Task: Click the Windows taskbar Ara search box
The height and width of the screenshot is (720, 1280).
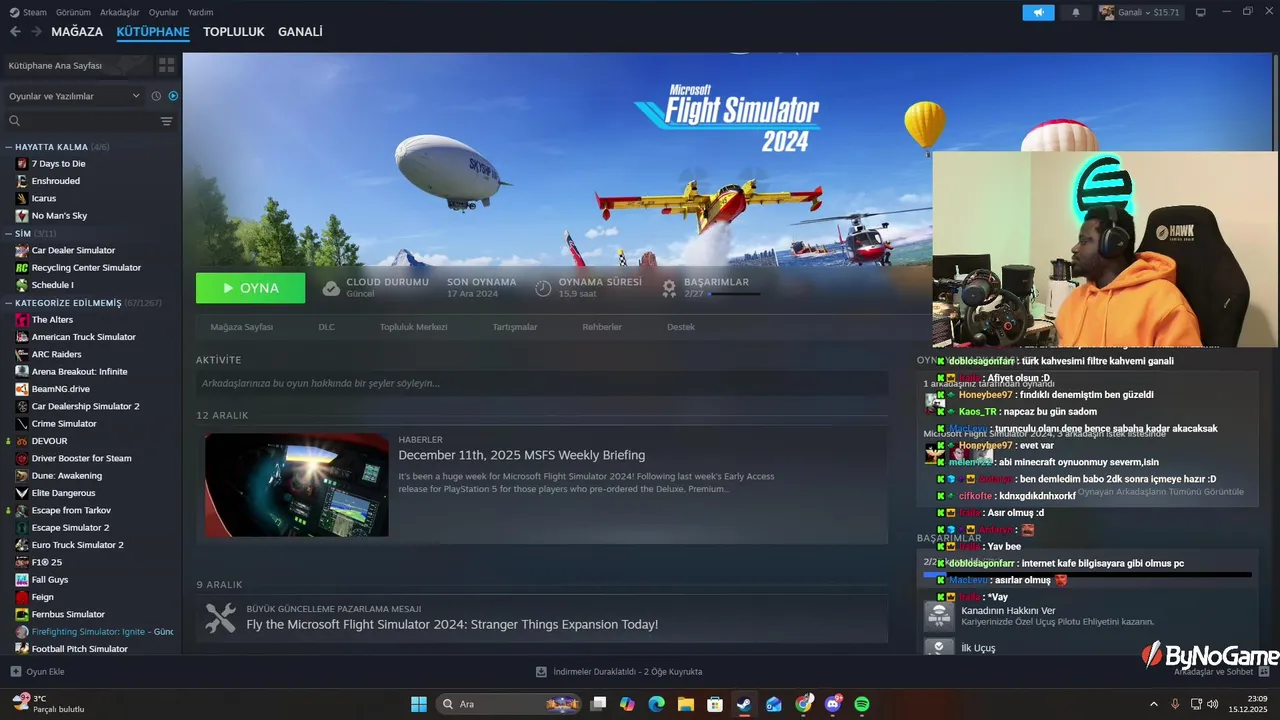Action: [508, 704]
